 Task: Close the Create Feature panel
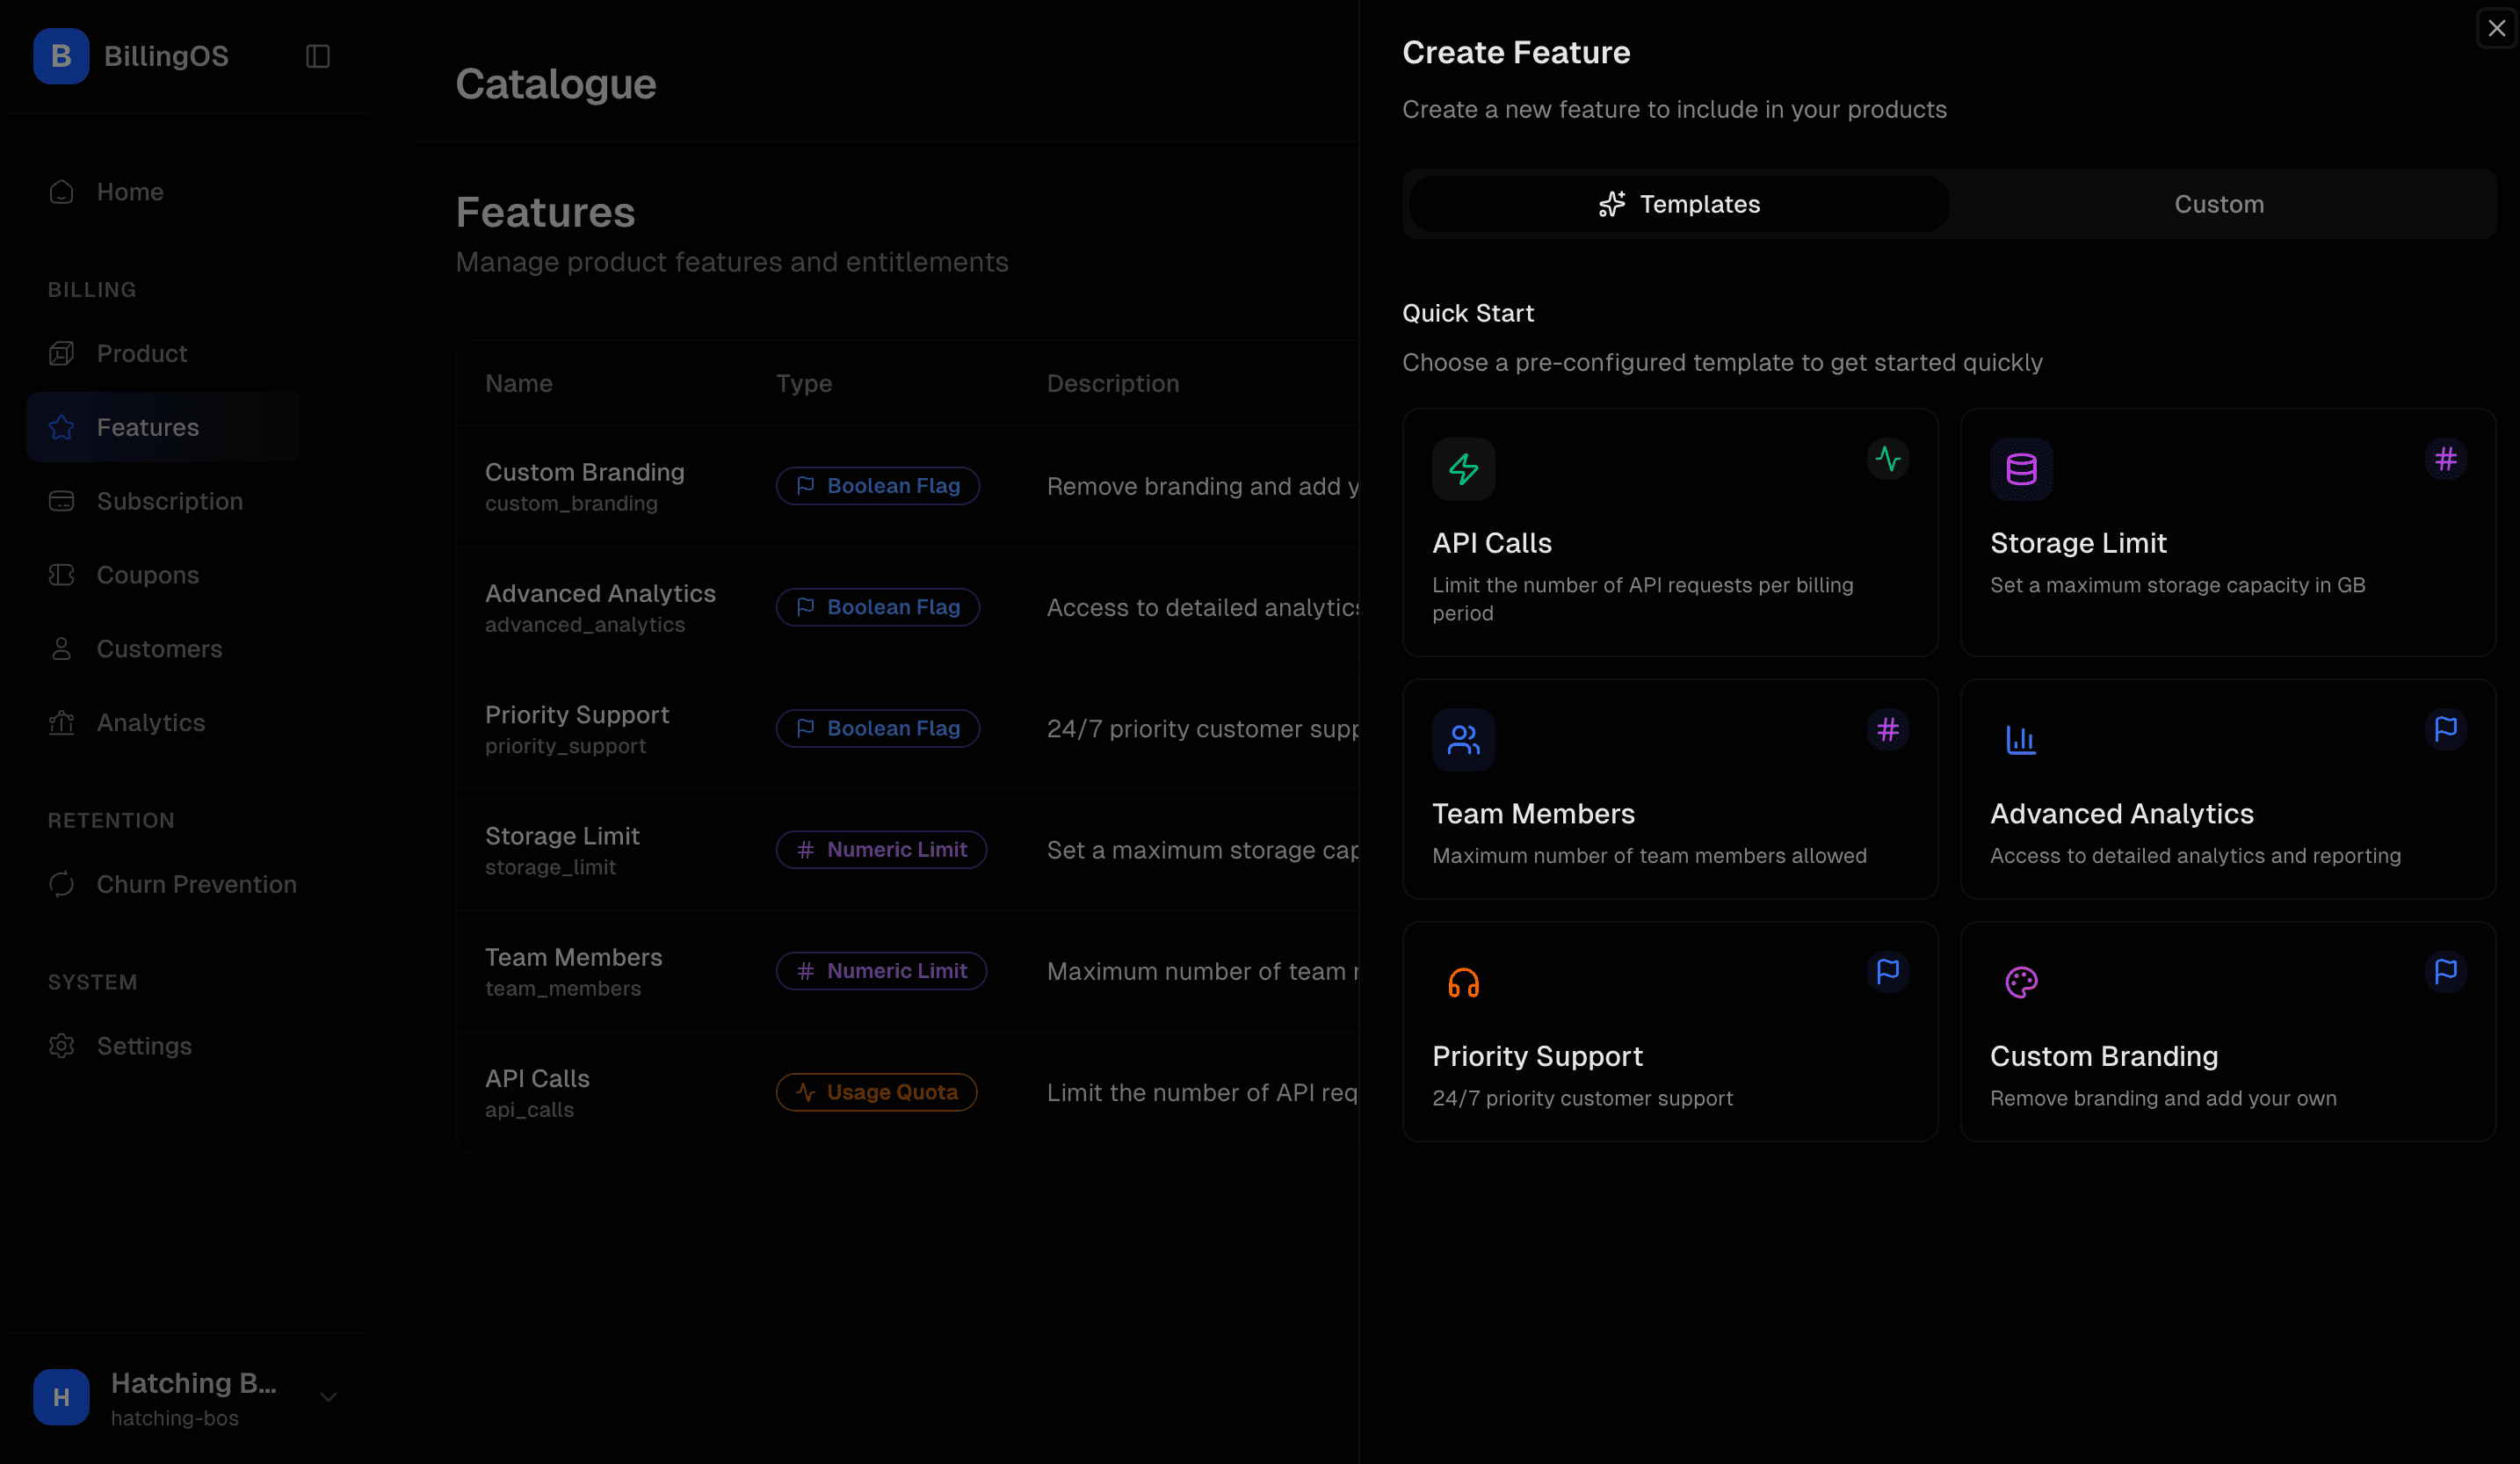[2496, 28]
